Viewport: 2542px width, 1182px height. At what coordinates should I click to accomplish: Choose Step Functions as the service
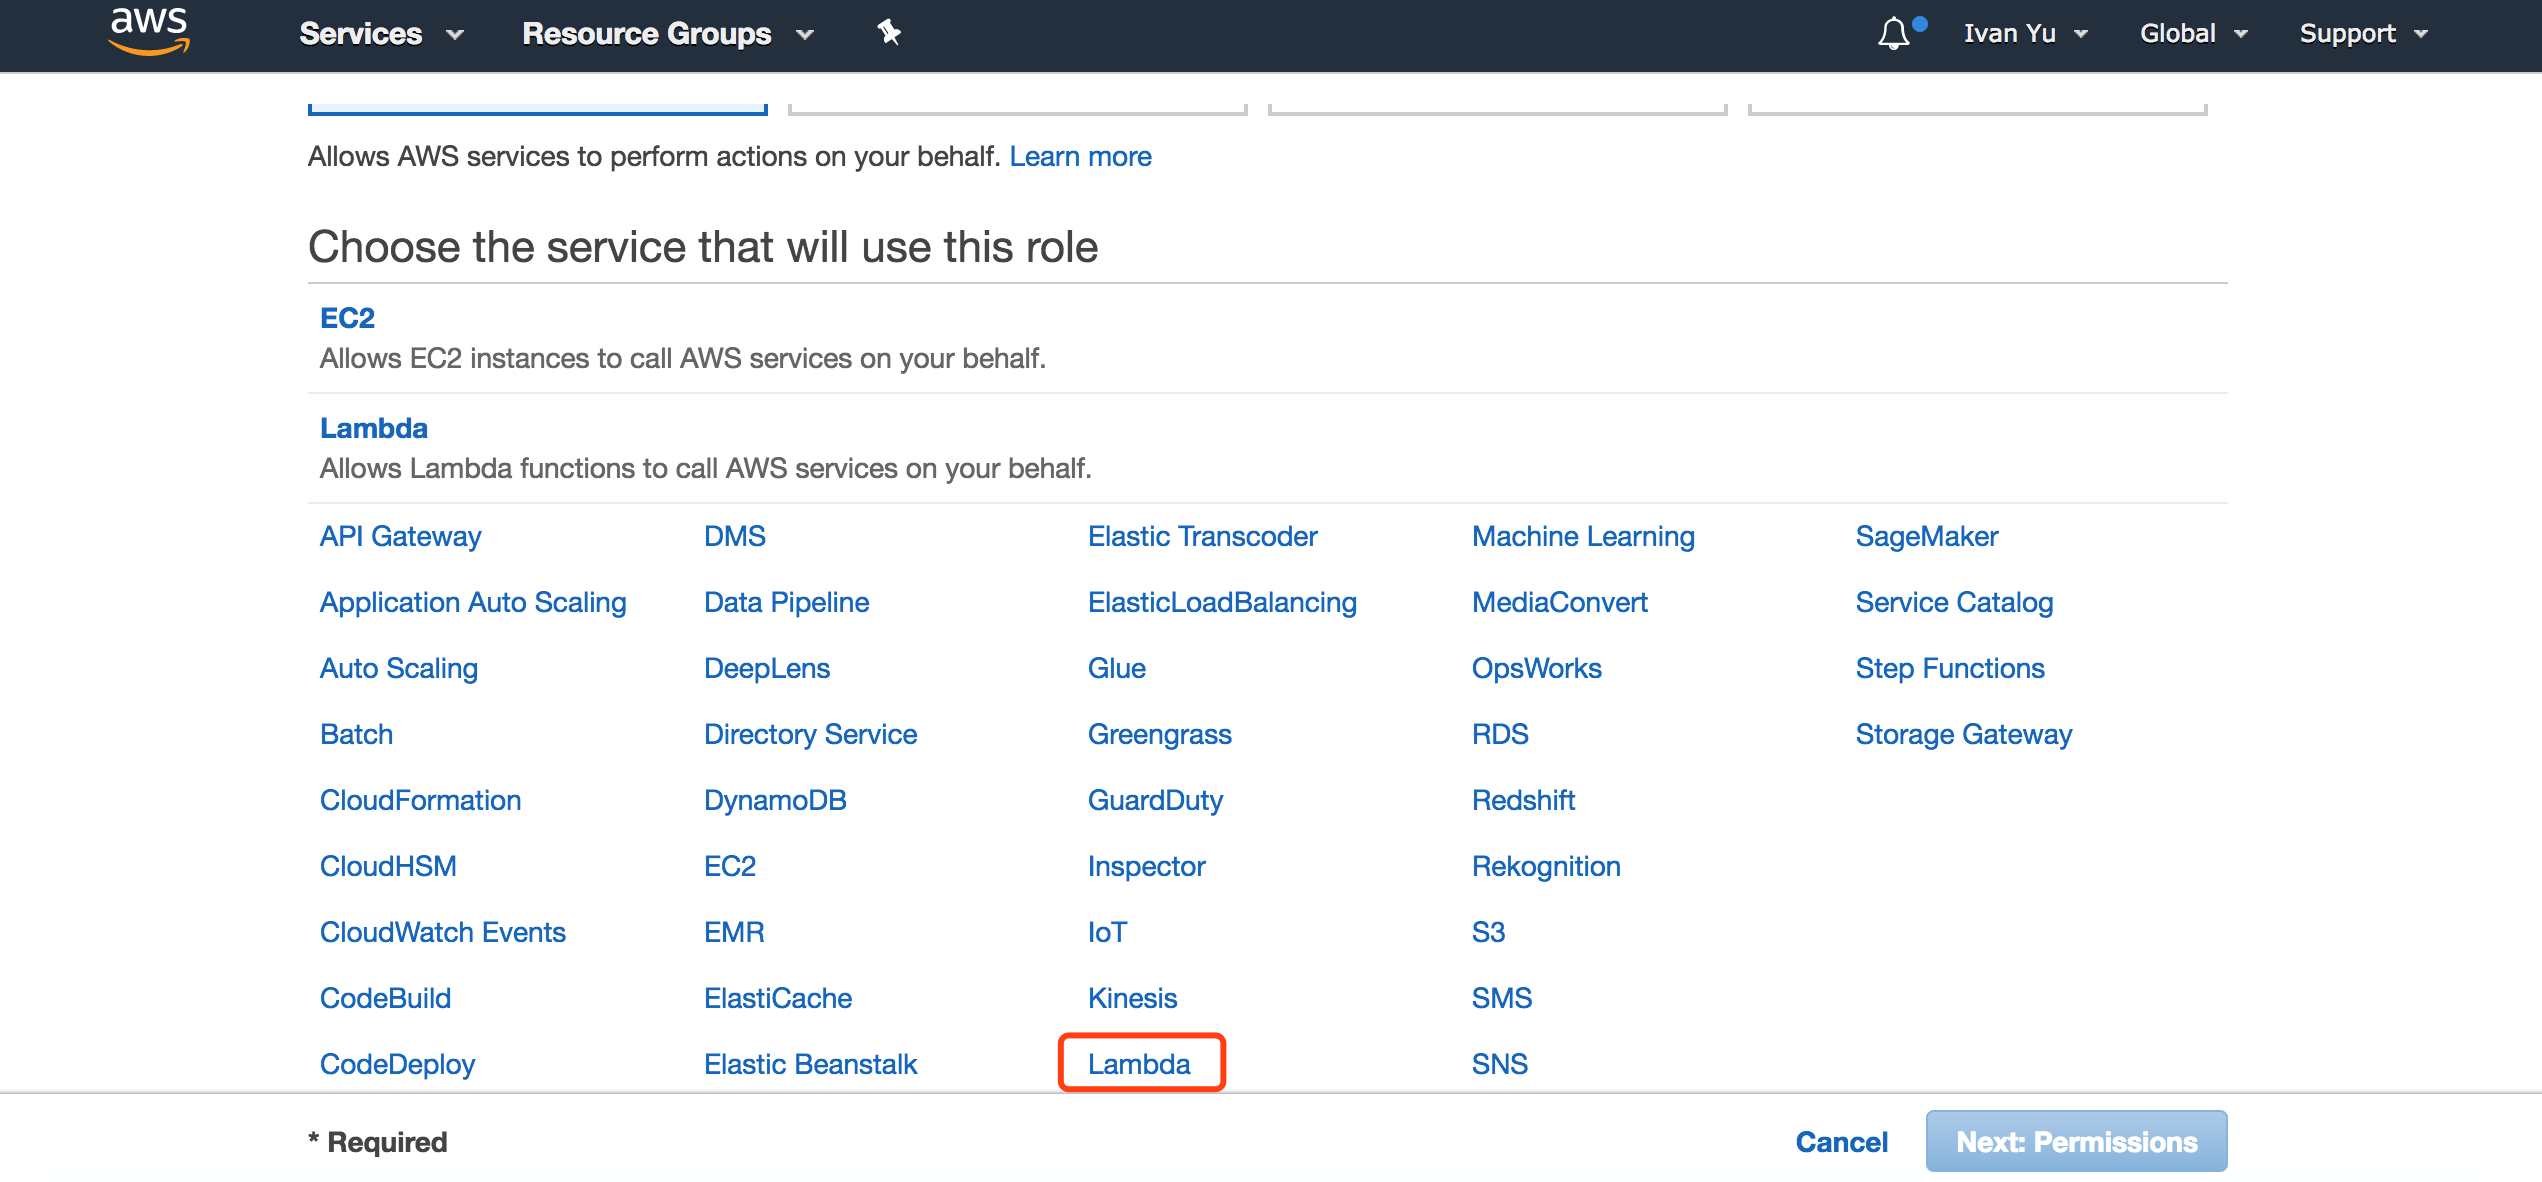click(1949, 669)
